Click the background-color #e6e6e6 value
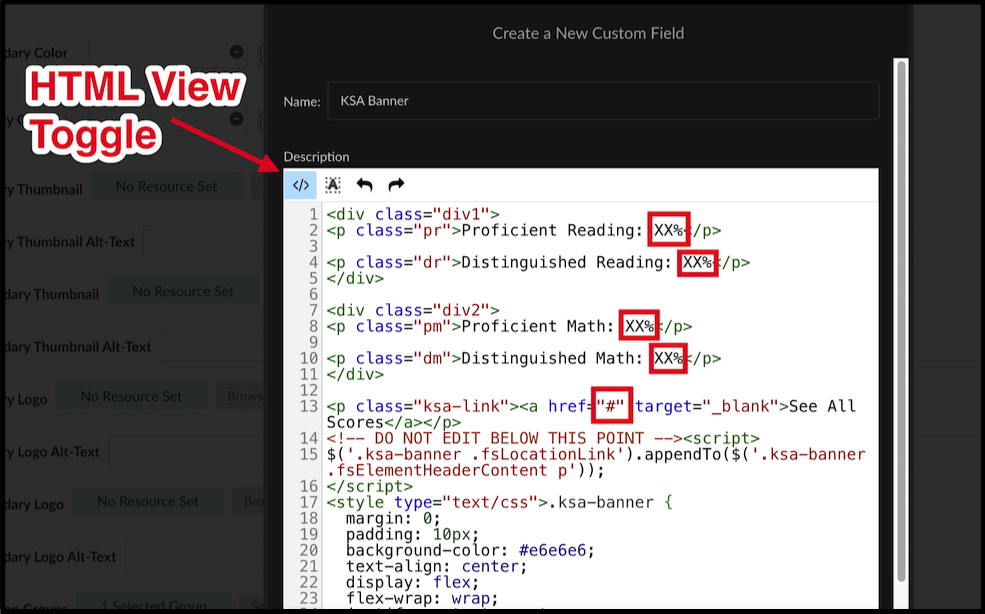The height and width of the screenshot is (614, 985). [x=552, y=551]
